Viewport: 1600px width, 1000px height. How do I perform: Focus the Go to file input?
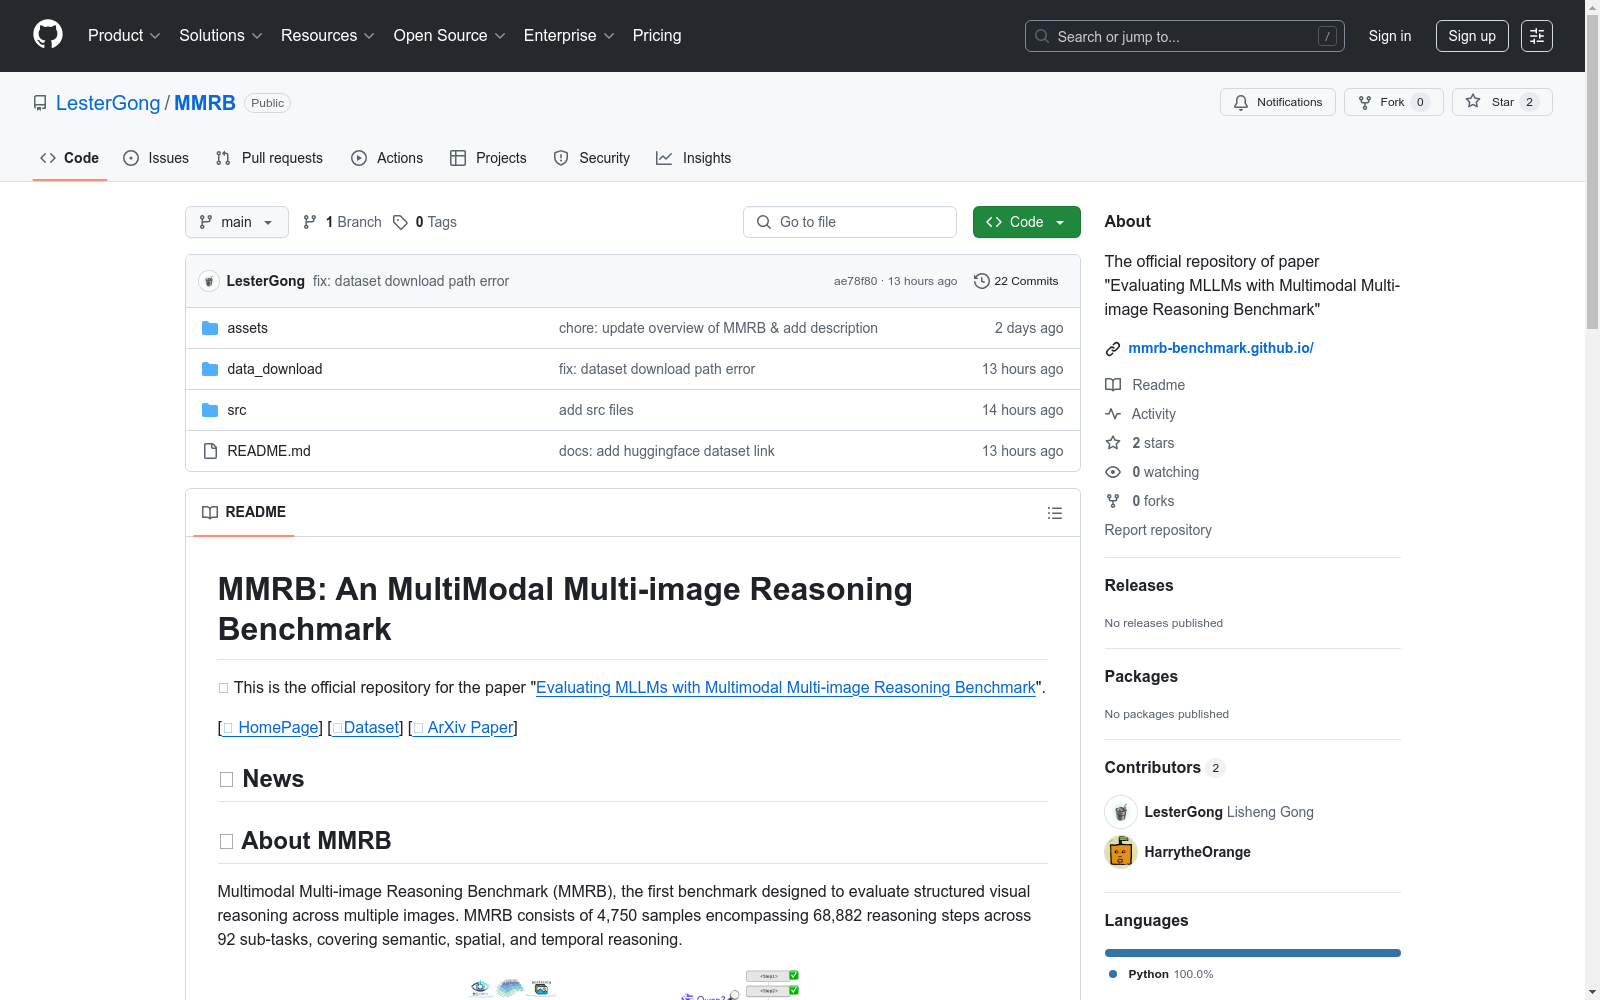(x=850, y=222)
